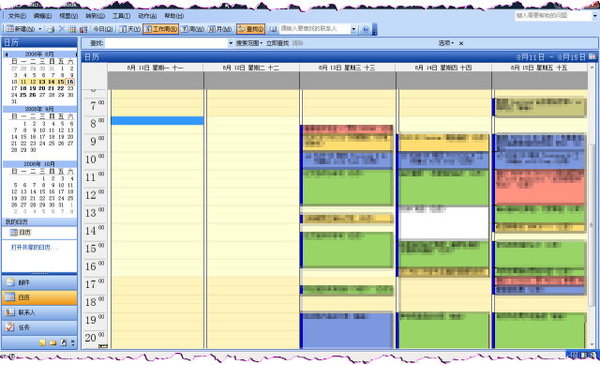Open the large salmon appointment on Friday at 11:00
This screenshot has width=600, height=365.
pyautogui.click(x=540, y=187)
